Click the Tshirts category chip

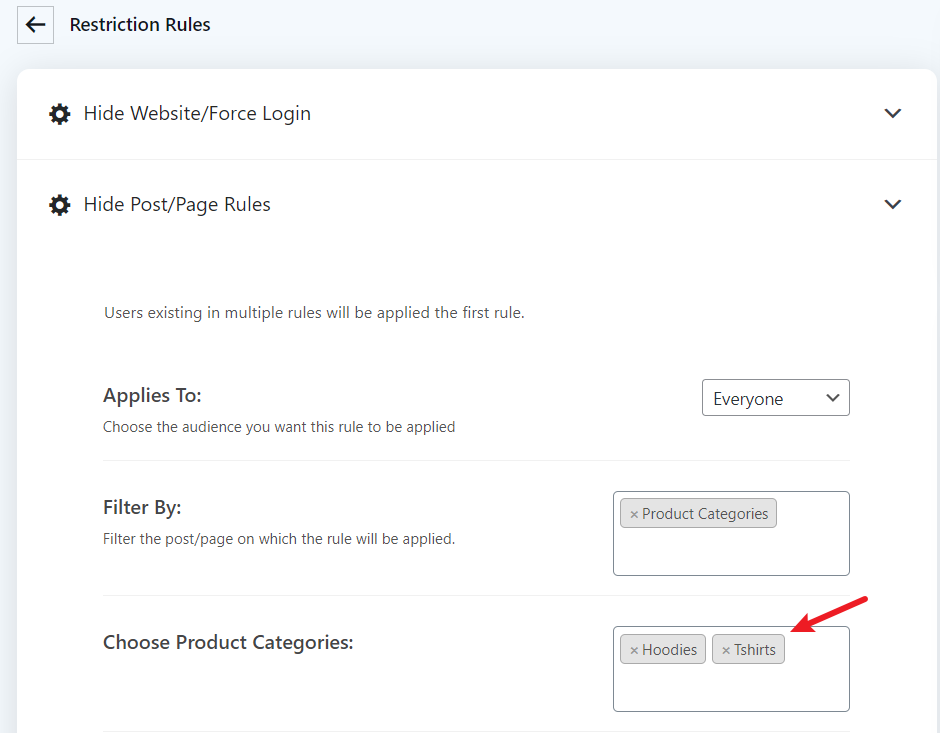tap(748, 650)
